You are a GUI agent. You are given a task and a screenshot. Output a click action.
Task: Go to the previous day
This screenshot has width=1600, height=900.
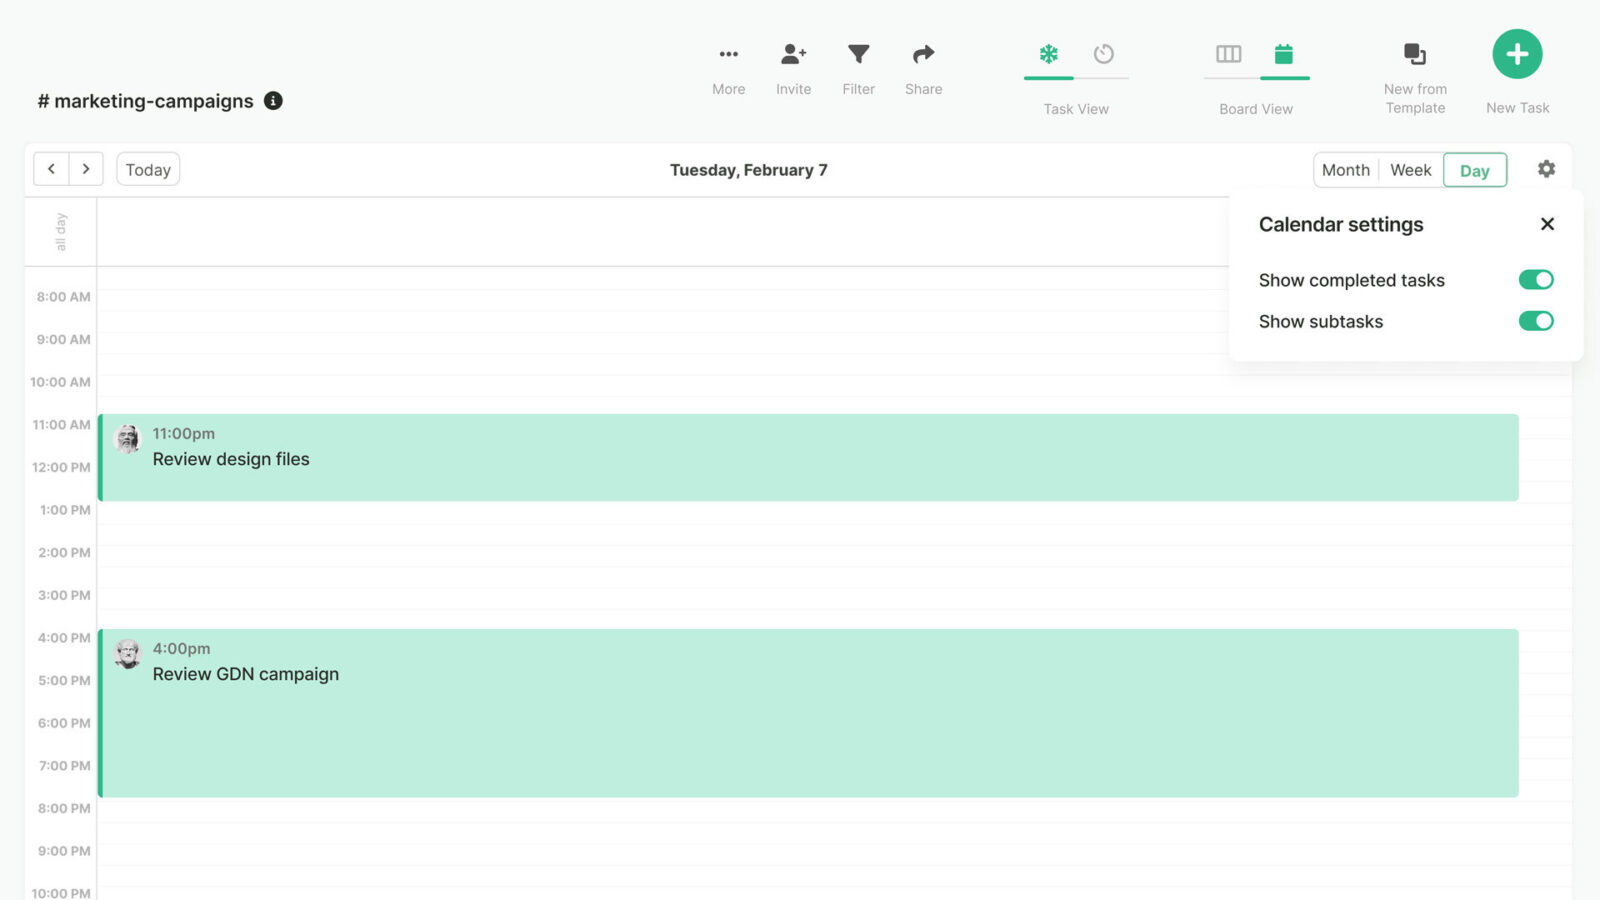51,169
